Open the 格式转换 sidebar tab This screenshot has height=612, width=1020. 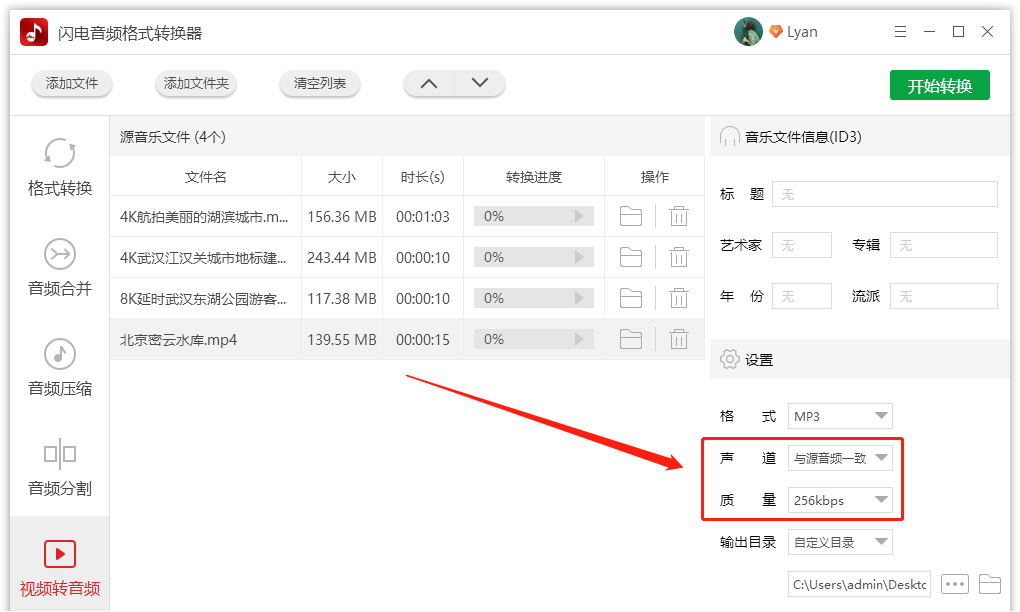tap(60, 168)
